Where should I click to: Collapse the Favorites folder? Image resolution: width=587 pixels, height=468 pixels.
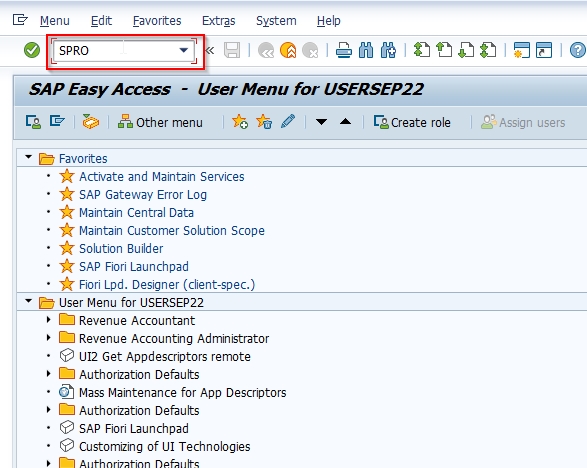point(28,157)
